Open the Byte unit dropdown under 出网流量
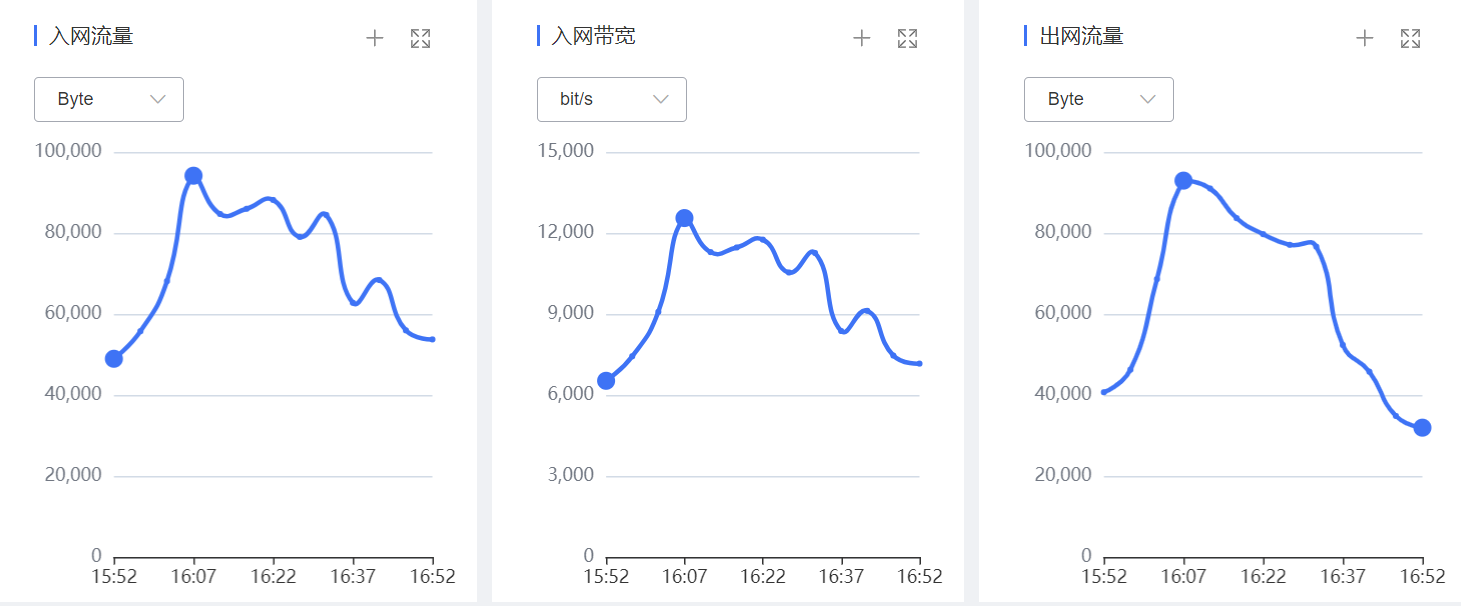 pos(1099,99)
